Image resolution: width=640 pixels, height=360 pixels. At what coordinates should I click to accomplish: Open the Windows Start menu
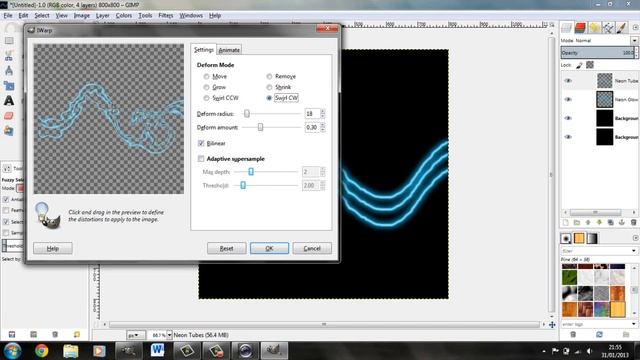click(12, 351)
